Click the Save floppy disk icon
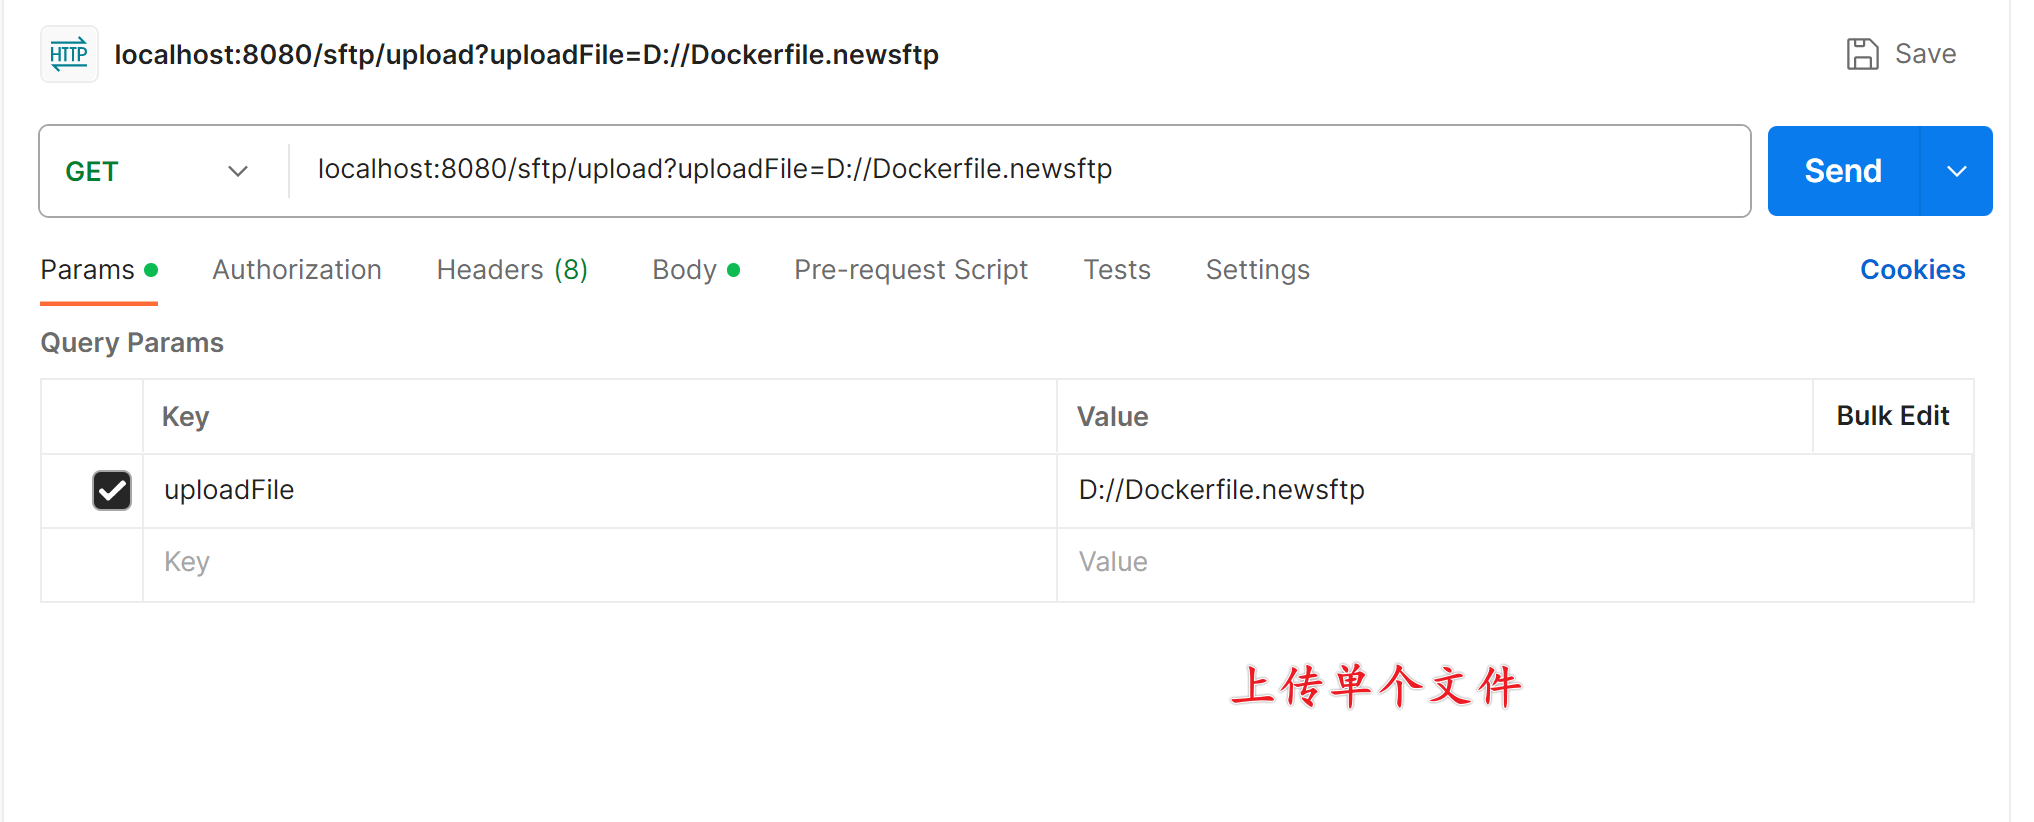 (x=1862, y=54)
